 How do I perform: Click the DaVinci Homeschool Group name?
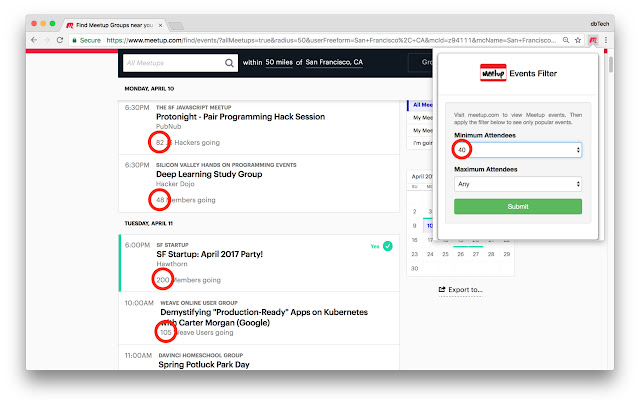200,355
